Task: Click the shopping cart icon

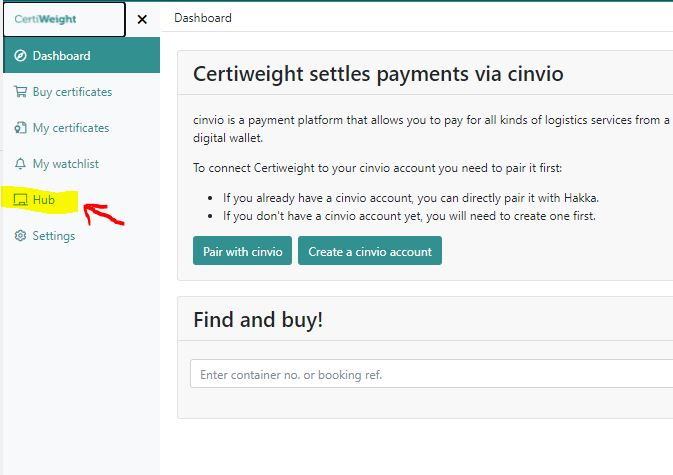Action: point(20,92)
